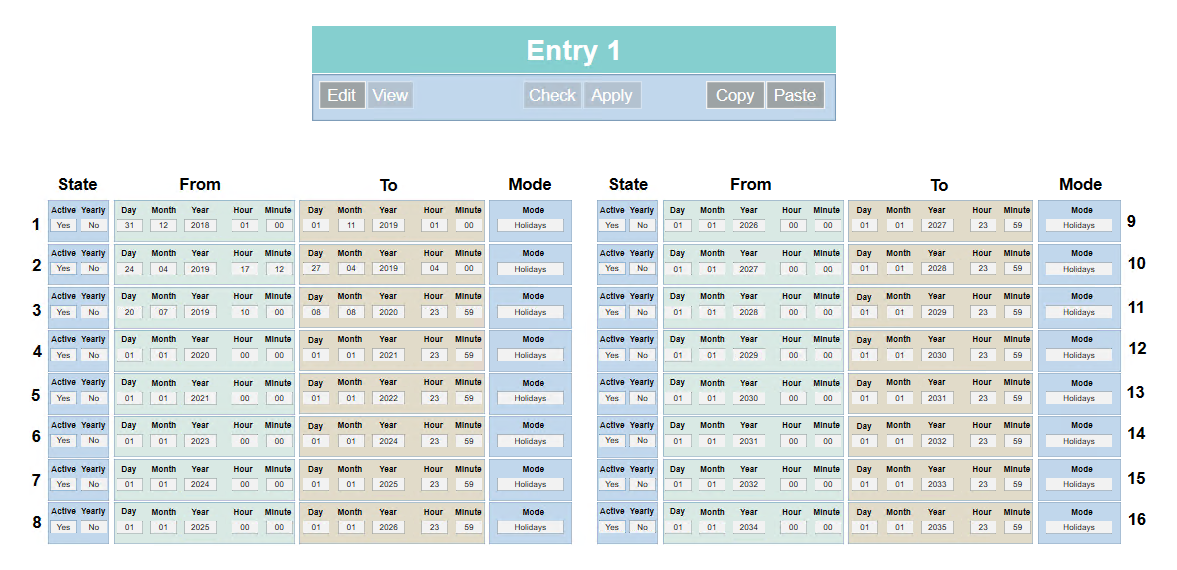1177x570 pixels.
Task: Toggle Yearly setting for row 16
Action: [x=642, y=528]
